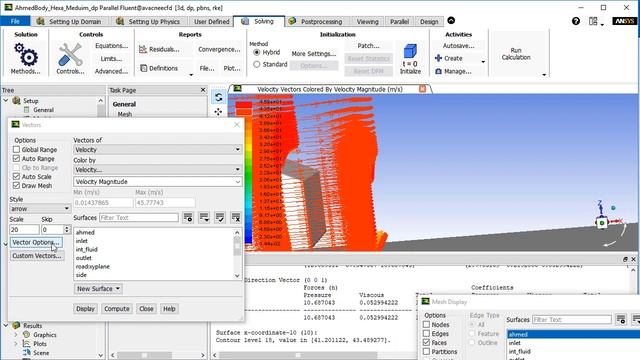Screen dimensions: 640x360
Task: Select Hybrid initialization method
Action: pyautogui.click(x=257, y=53)
